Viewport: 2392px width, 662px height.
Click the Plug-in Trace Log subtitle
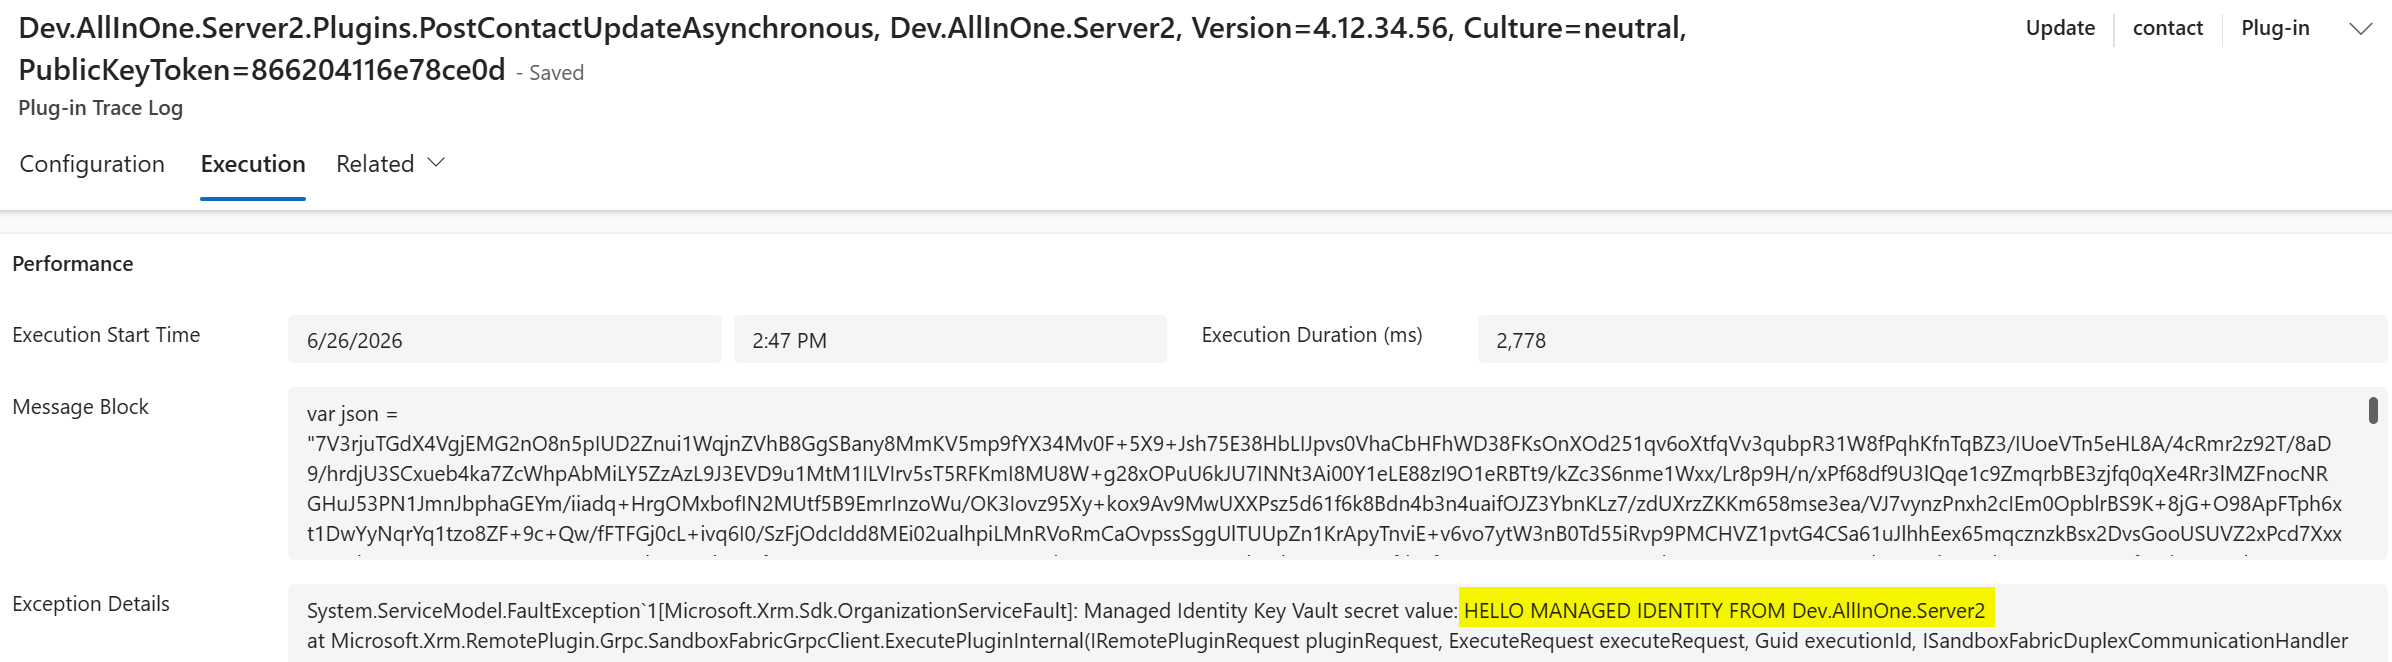101,108
